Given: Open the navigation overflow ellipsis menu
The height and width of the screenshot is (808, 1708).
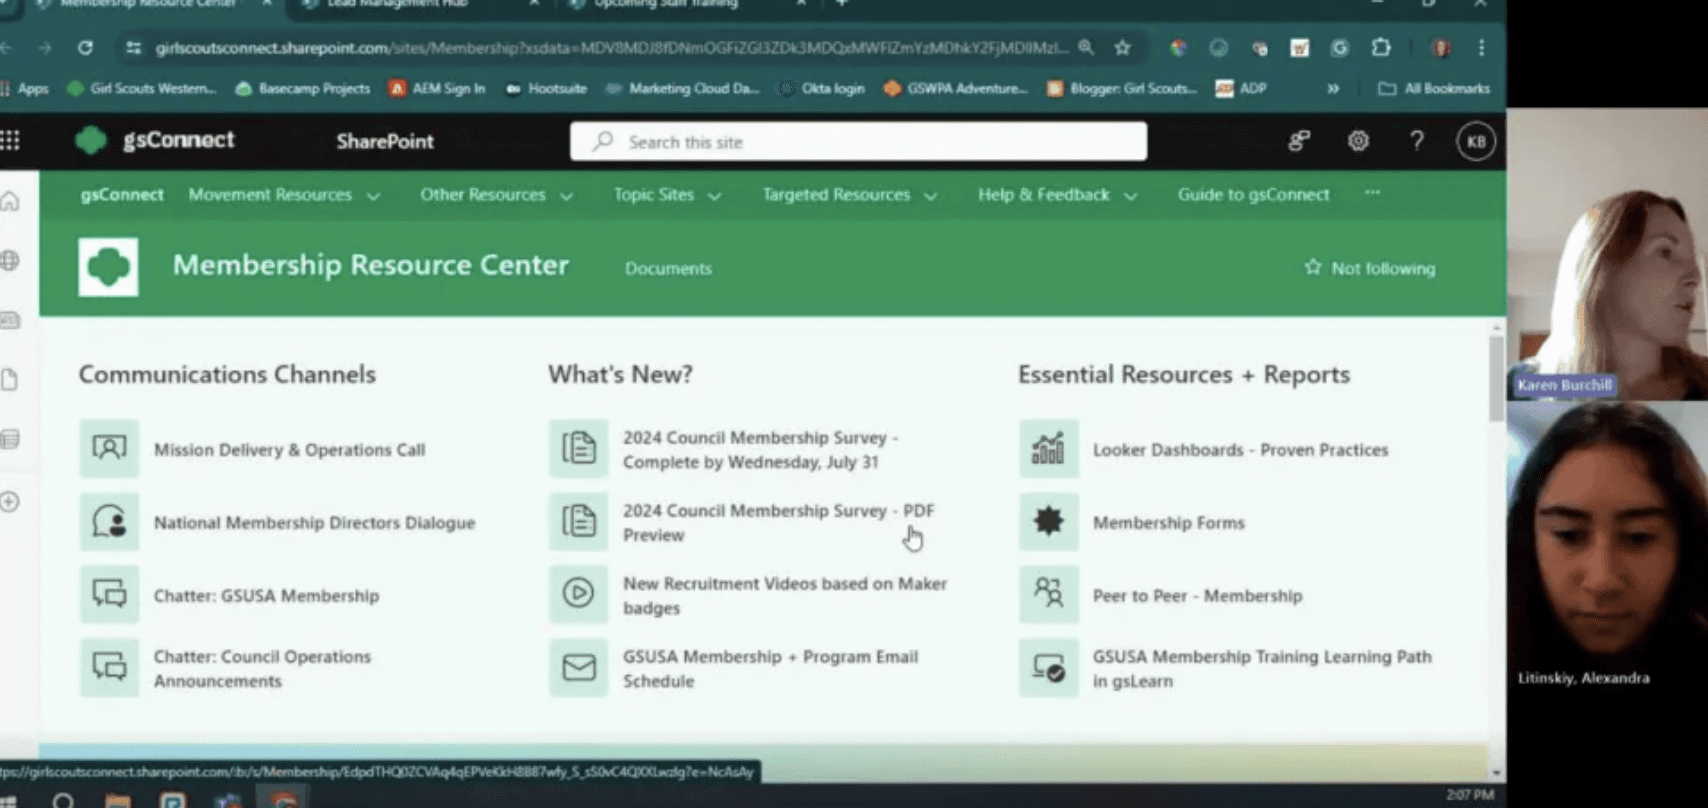Looking at the screenshot, I should 1372,193.
